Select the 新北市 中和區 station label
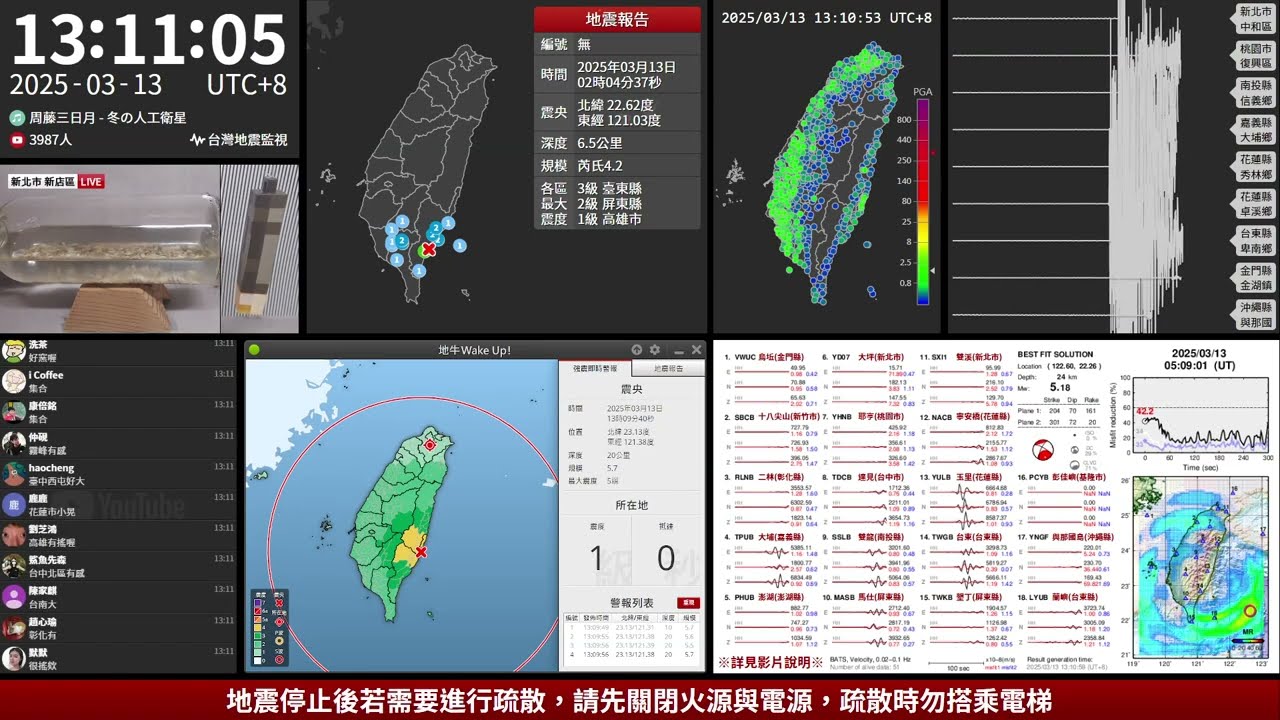 pyautogui.click(x=1256, y=19)
